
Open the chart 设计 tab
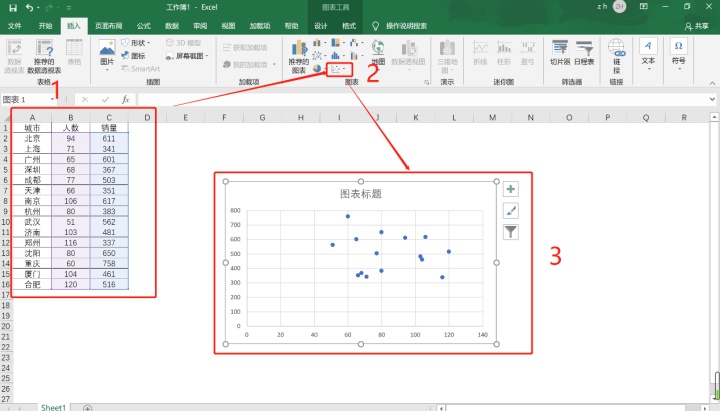pyautogui.click(x=321, y=26)
